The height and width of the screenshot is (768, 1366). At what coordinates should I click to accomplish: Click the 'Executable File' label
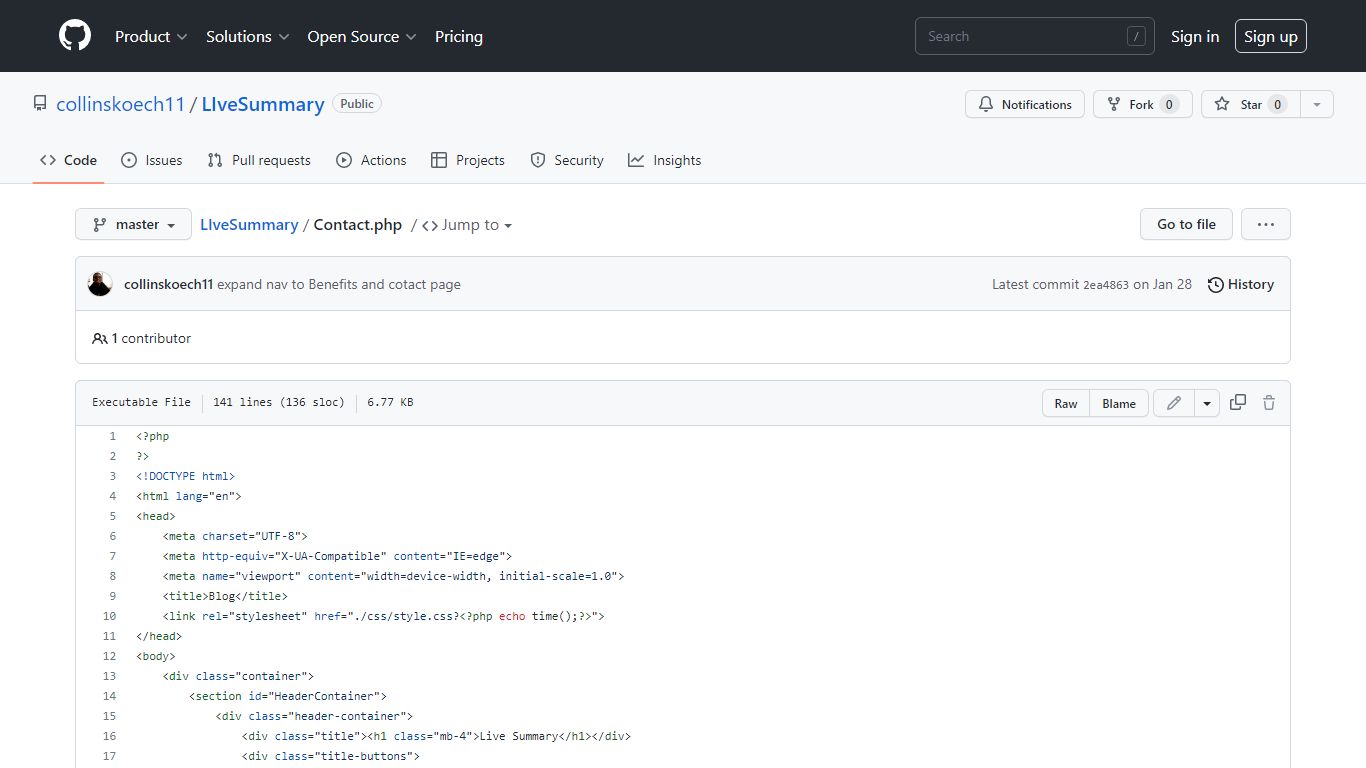tap(141, 402)
